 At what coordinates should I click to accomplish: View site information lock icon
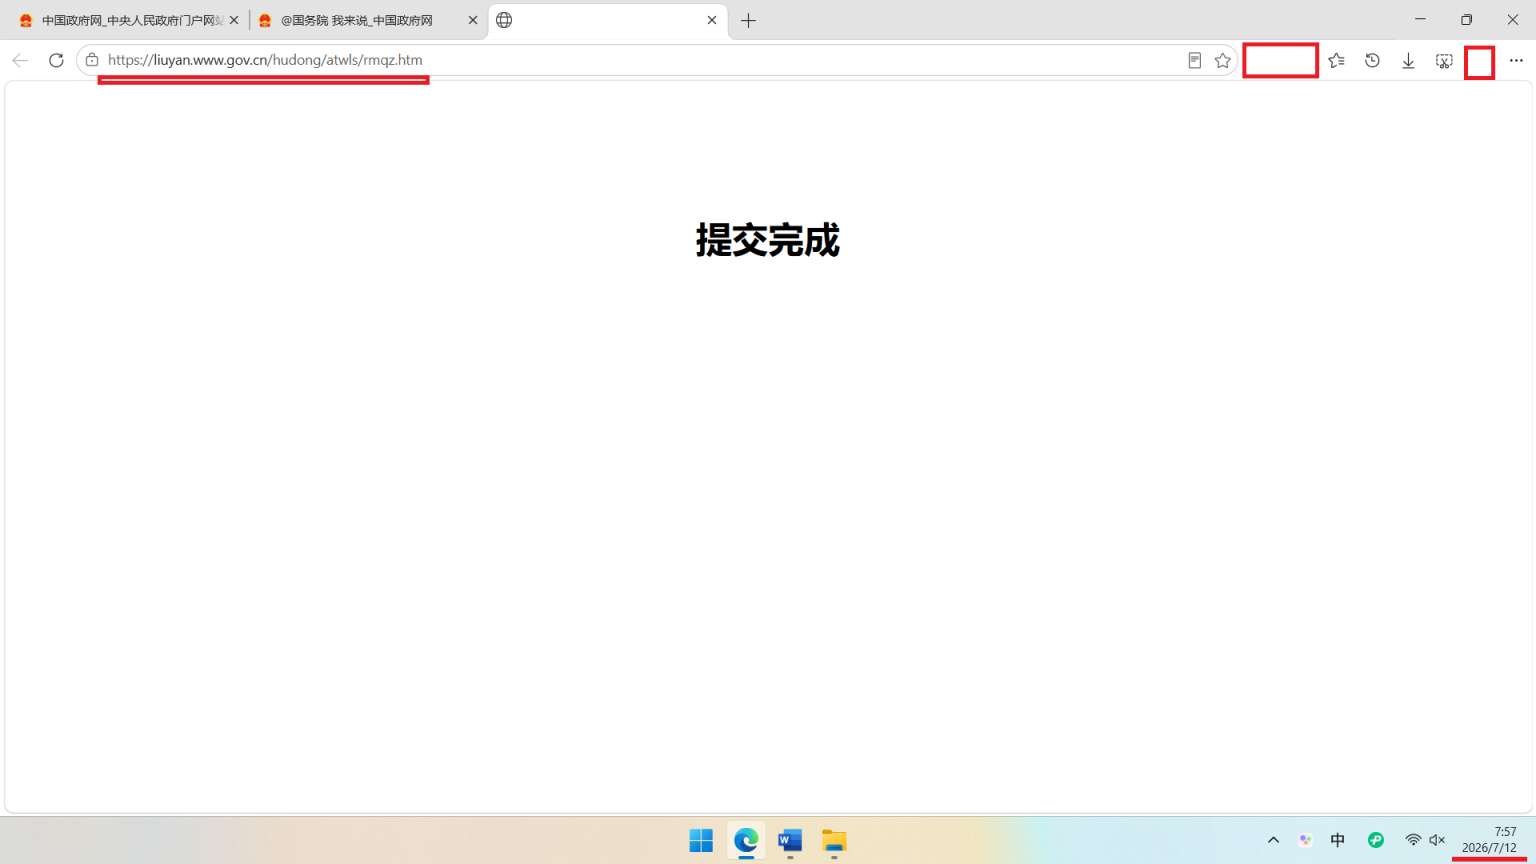(x=92, y=60)
